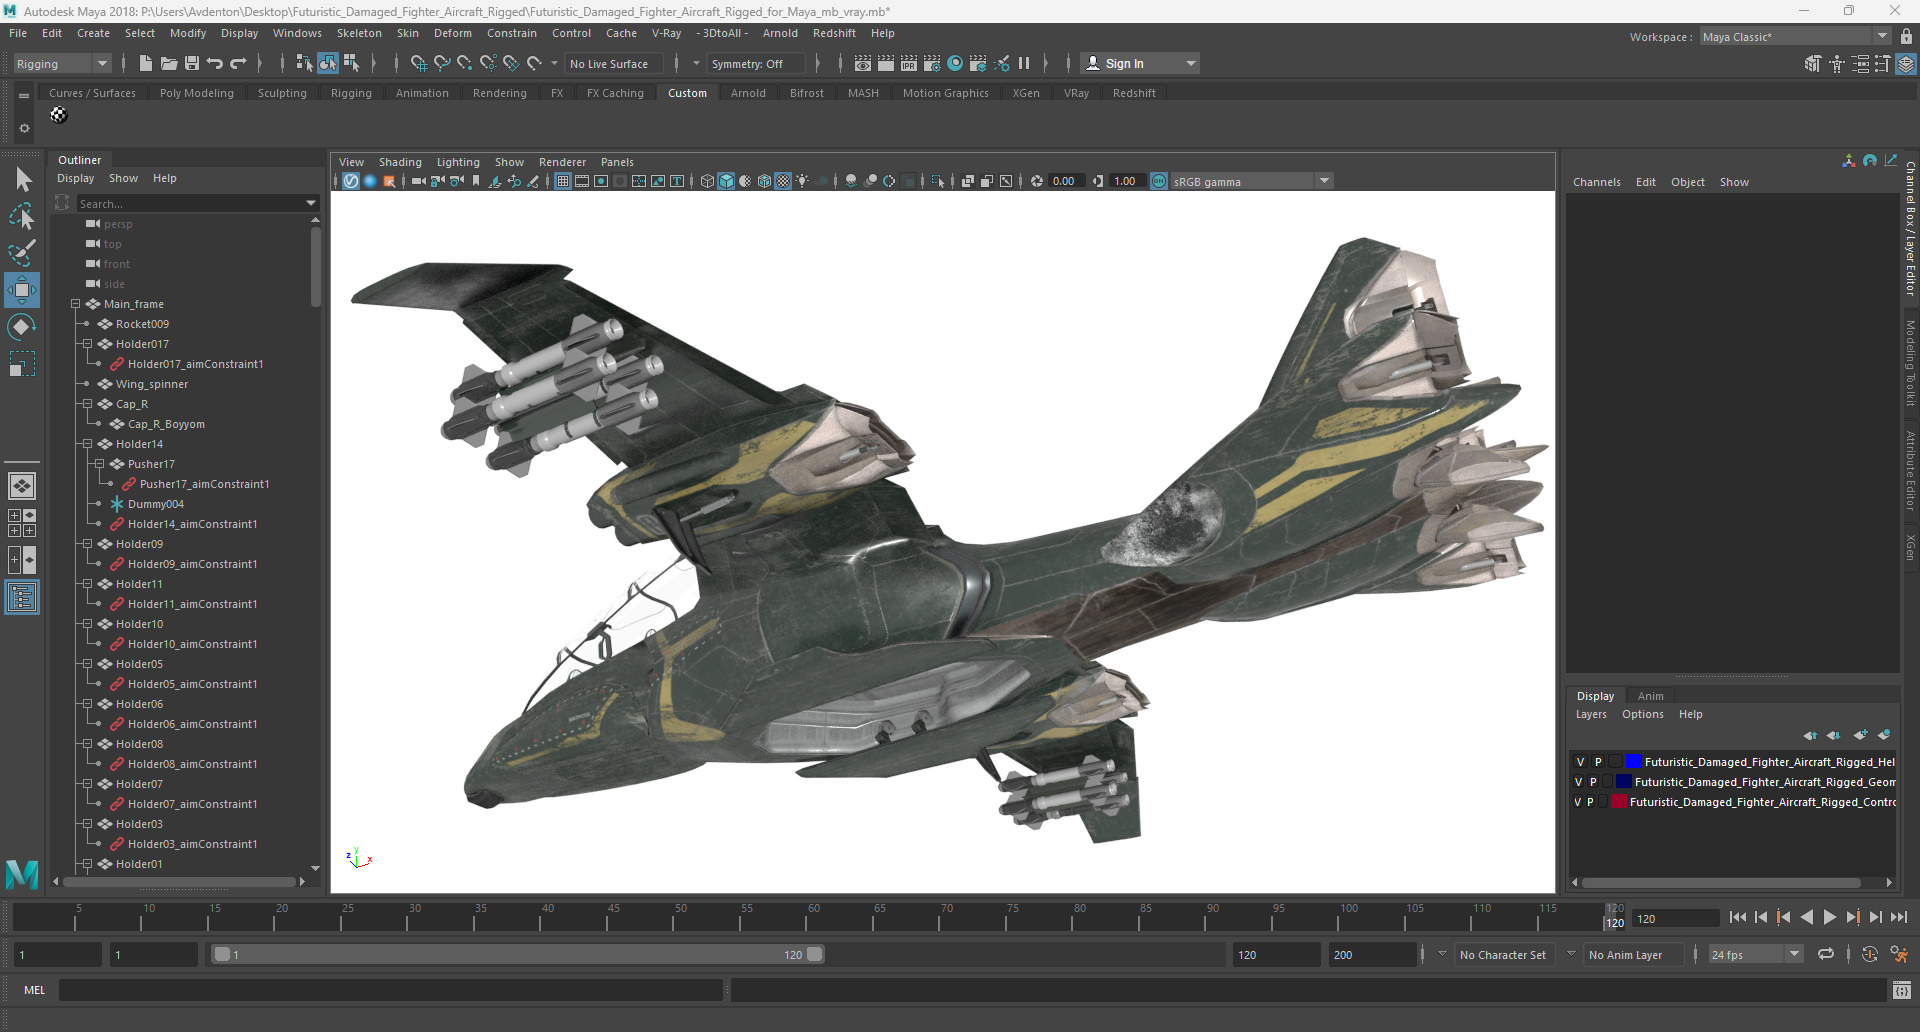The image size is (1920, 1032).
Task: Open the Sign In dropdown
Action: [1140, 63]
